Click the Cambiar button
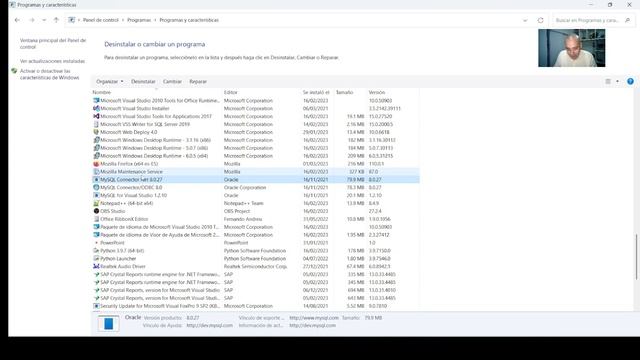This screenshot has width=640, height=360. 172,82
